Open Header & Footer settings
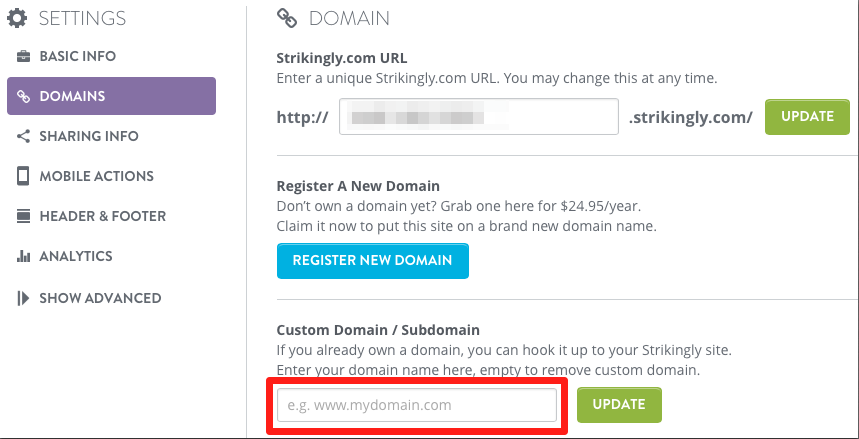Image resolution: width=859 pixels, height=439 pixels. (102, 216)
